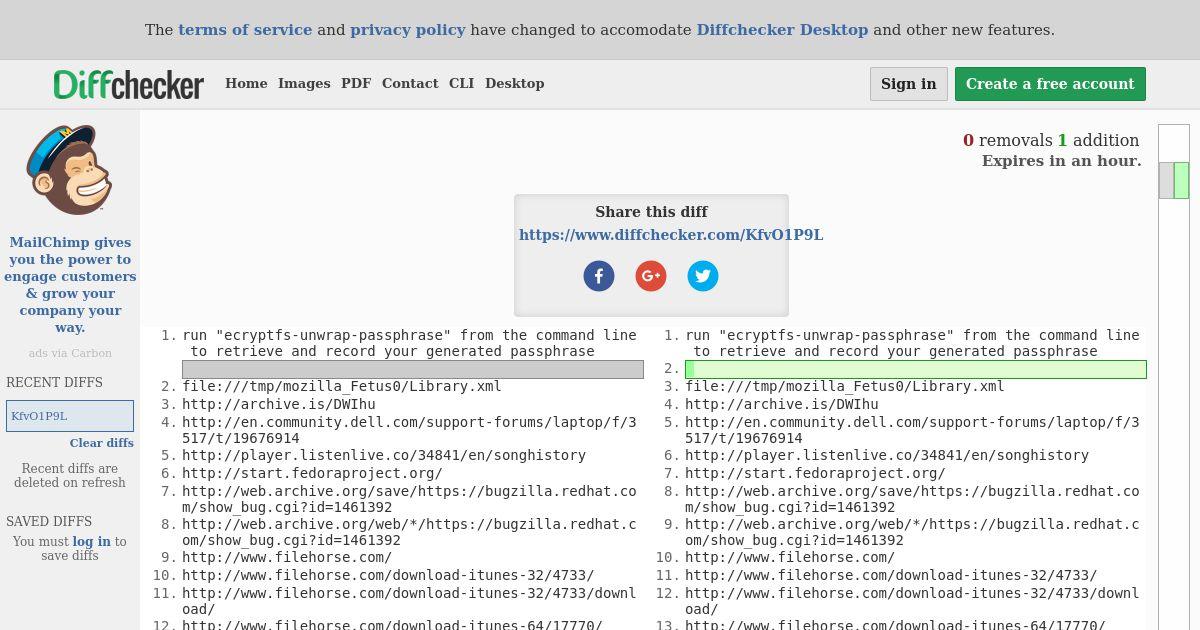Open the shared diff URL link

(671, 235)
